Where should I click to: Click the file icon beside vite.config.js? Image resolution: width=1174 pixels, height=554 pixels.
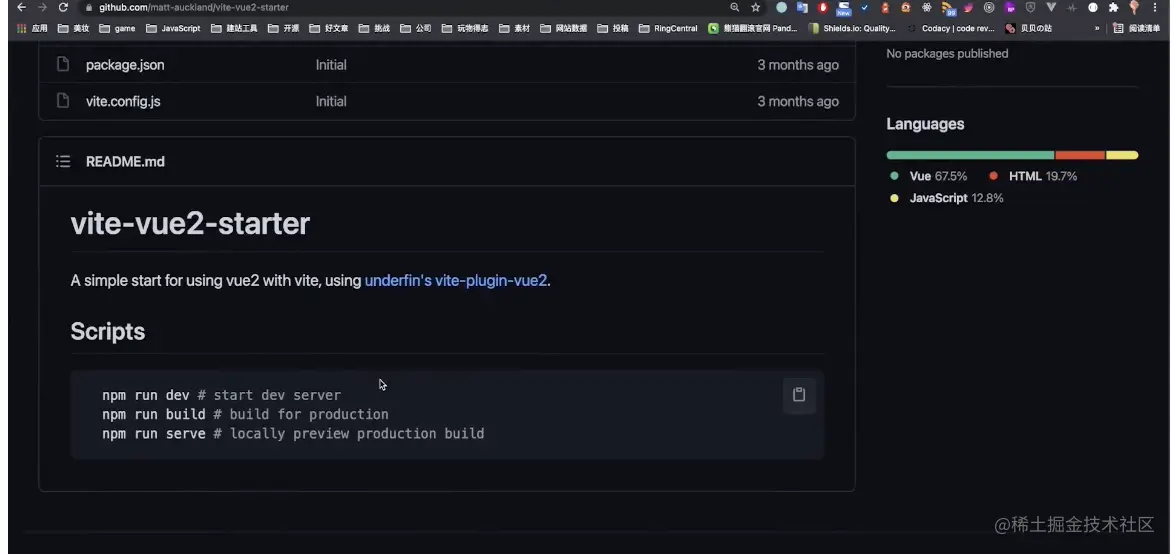click(63, 100)
